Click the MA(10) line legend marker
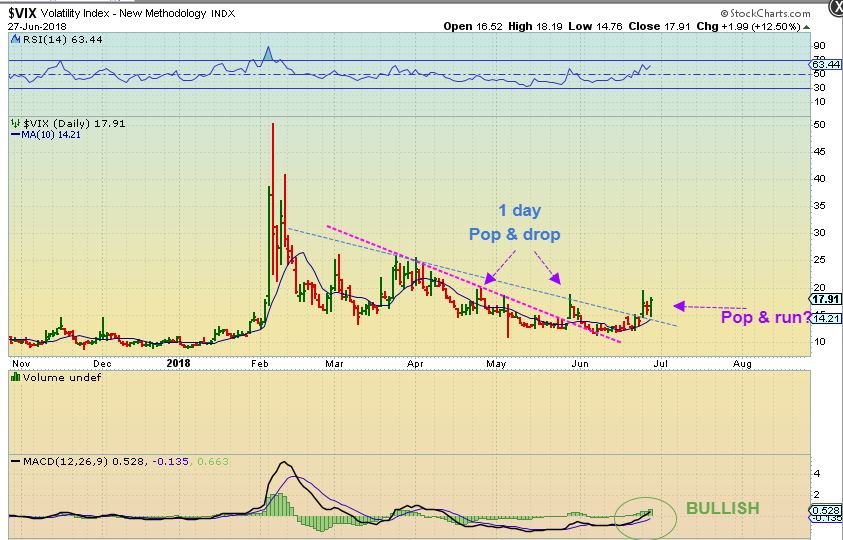 [13, 135]
